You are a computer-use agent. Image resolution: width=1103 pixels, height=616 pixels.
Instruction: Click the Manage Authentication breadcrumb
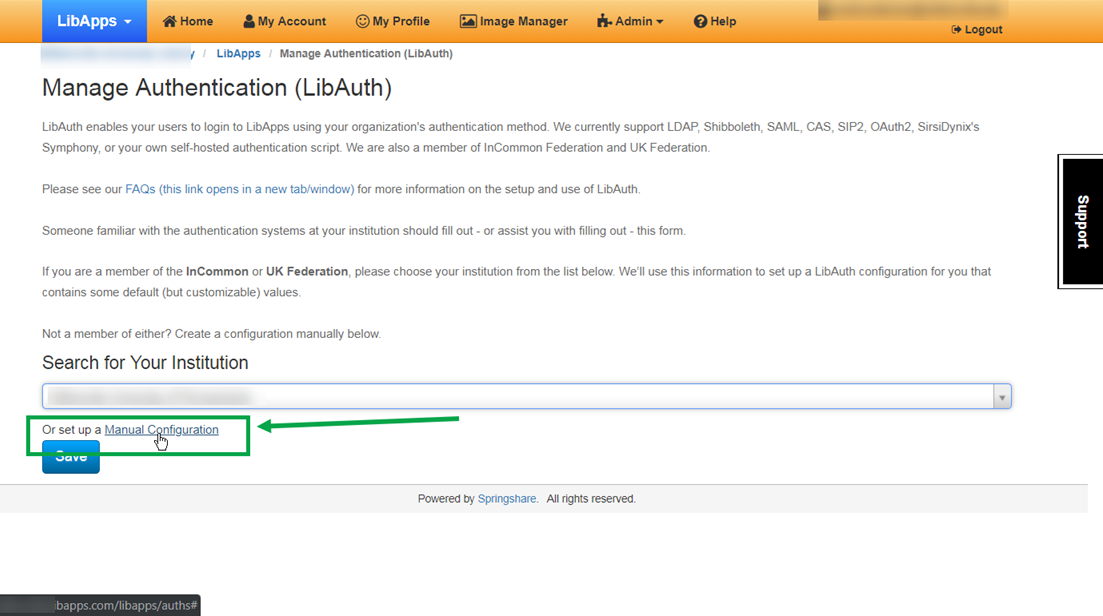pos(366,53)
